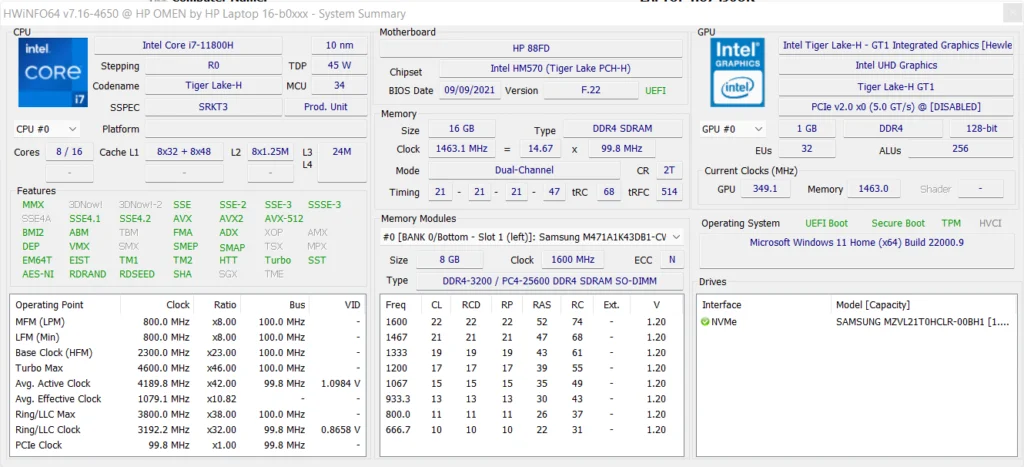The image size is (1024, 467).
Task: Click the Operating Point column header
Action: point(50,305)
